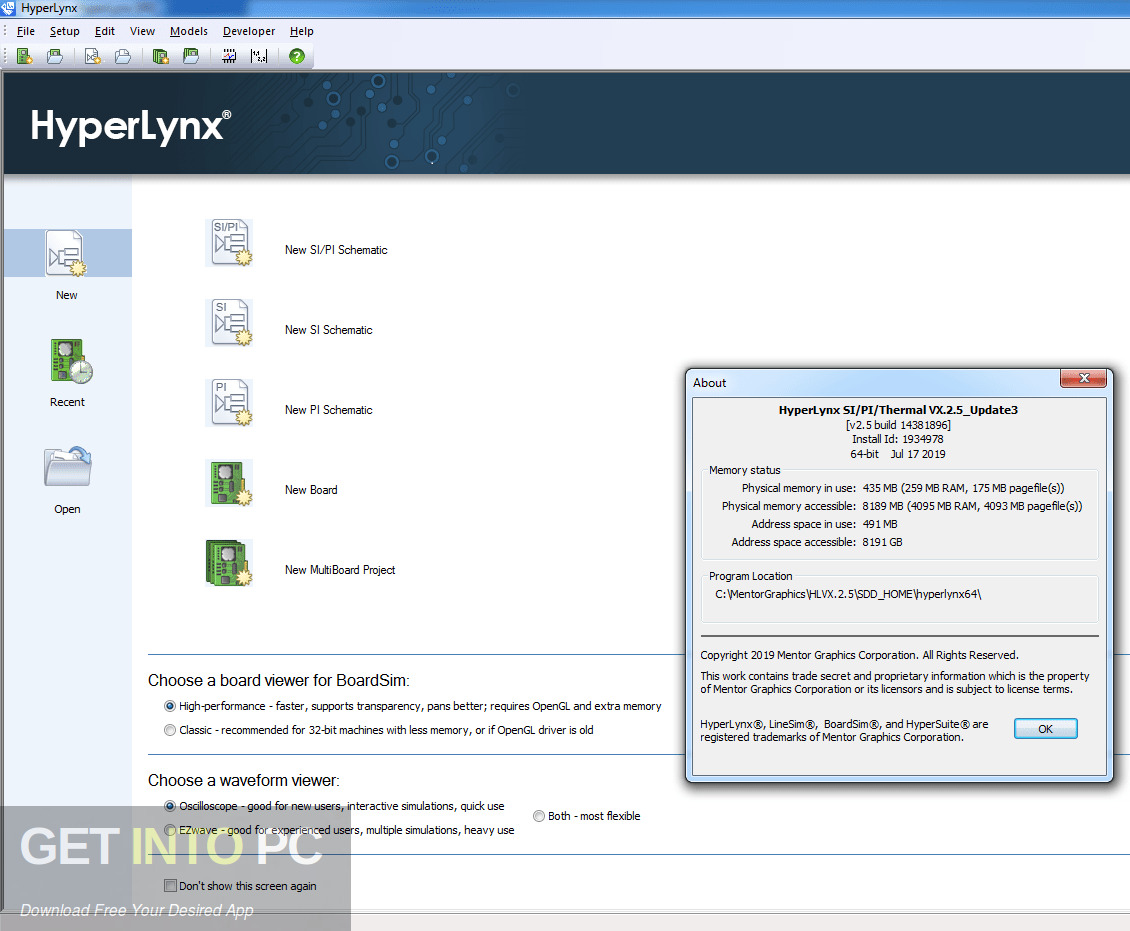Close the About dialog
1130x931 pixels.
coord(1084,378)
